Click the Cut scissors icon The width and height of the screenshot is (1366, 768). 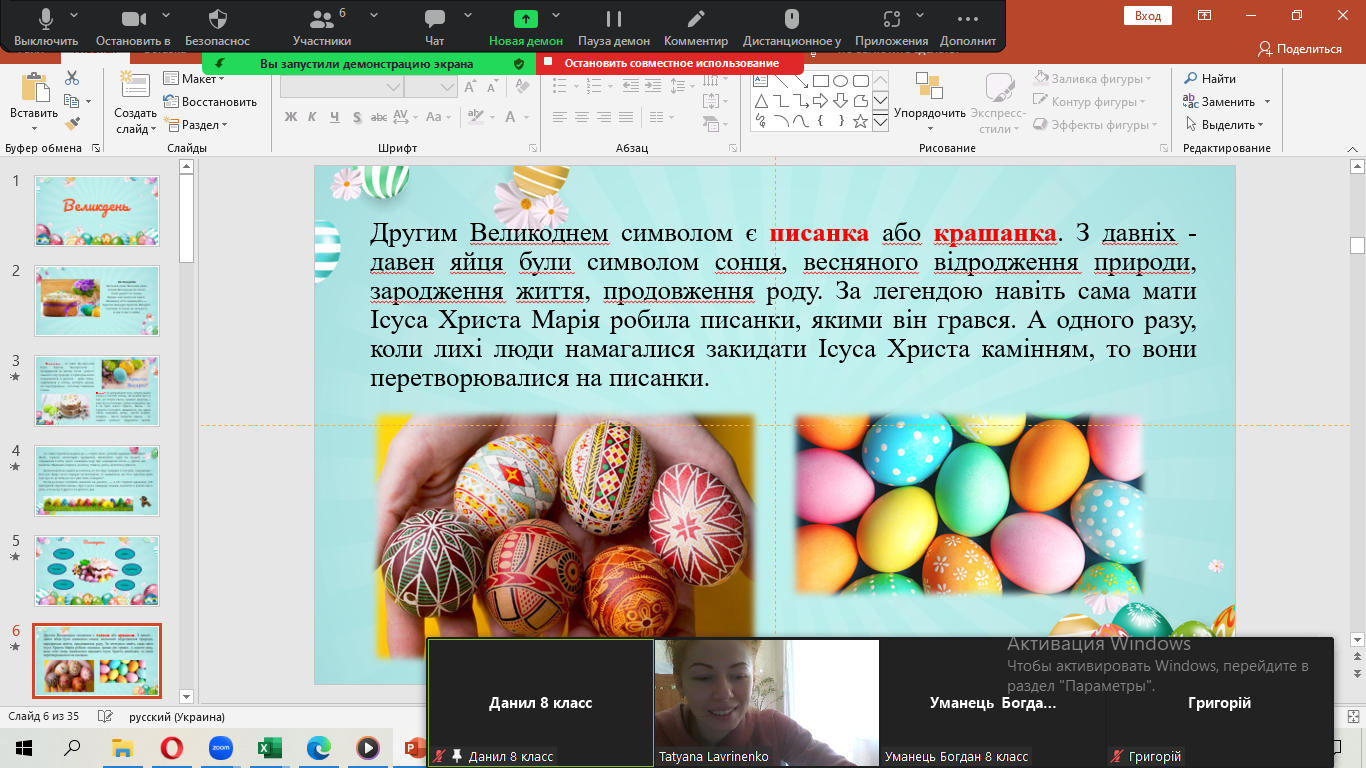(72, 78)
